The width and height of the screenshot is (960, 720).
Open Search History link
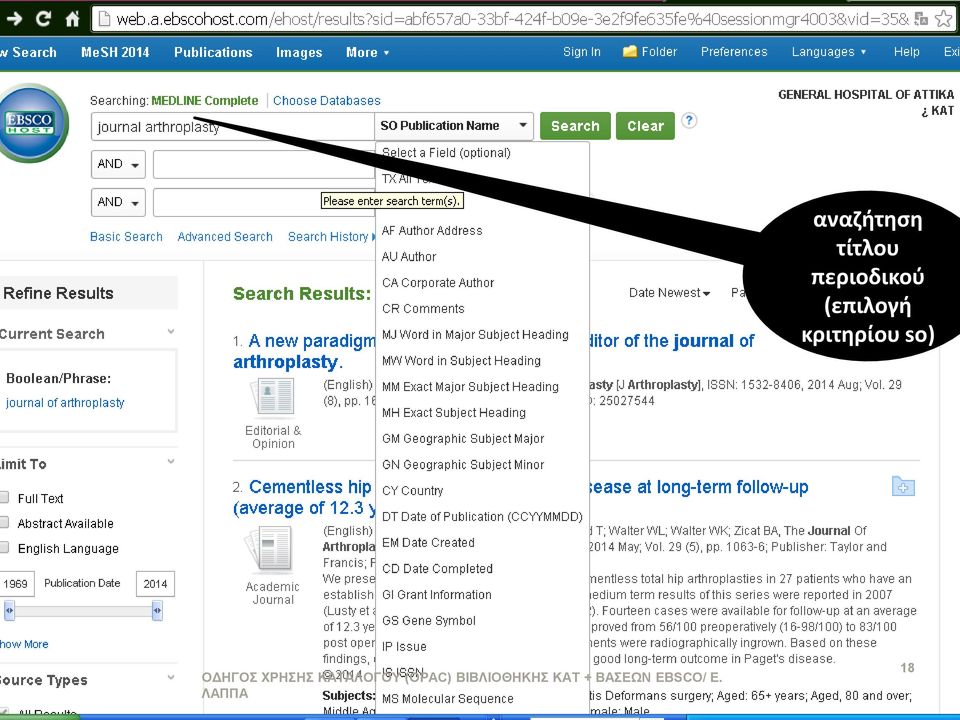tap(328, 237)
